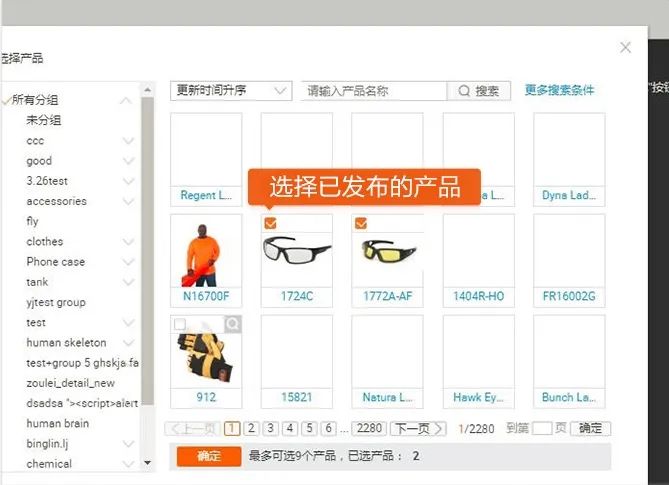This screenshot has height=485, width=669.
Task: Expand the ccc group
Action: coord(128,141)
